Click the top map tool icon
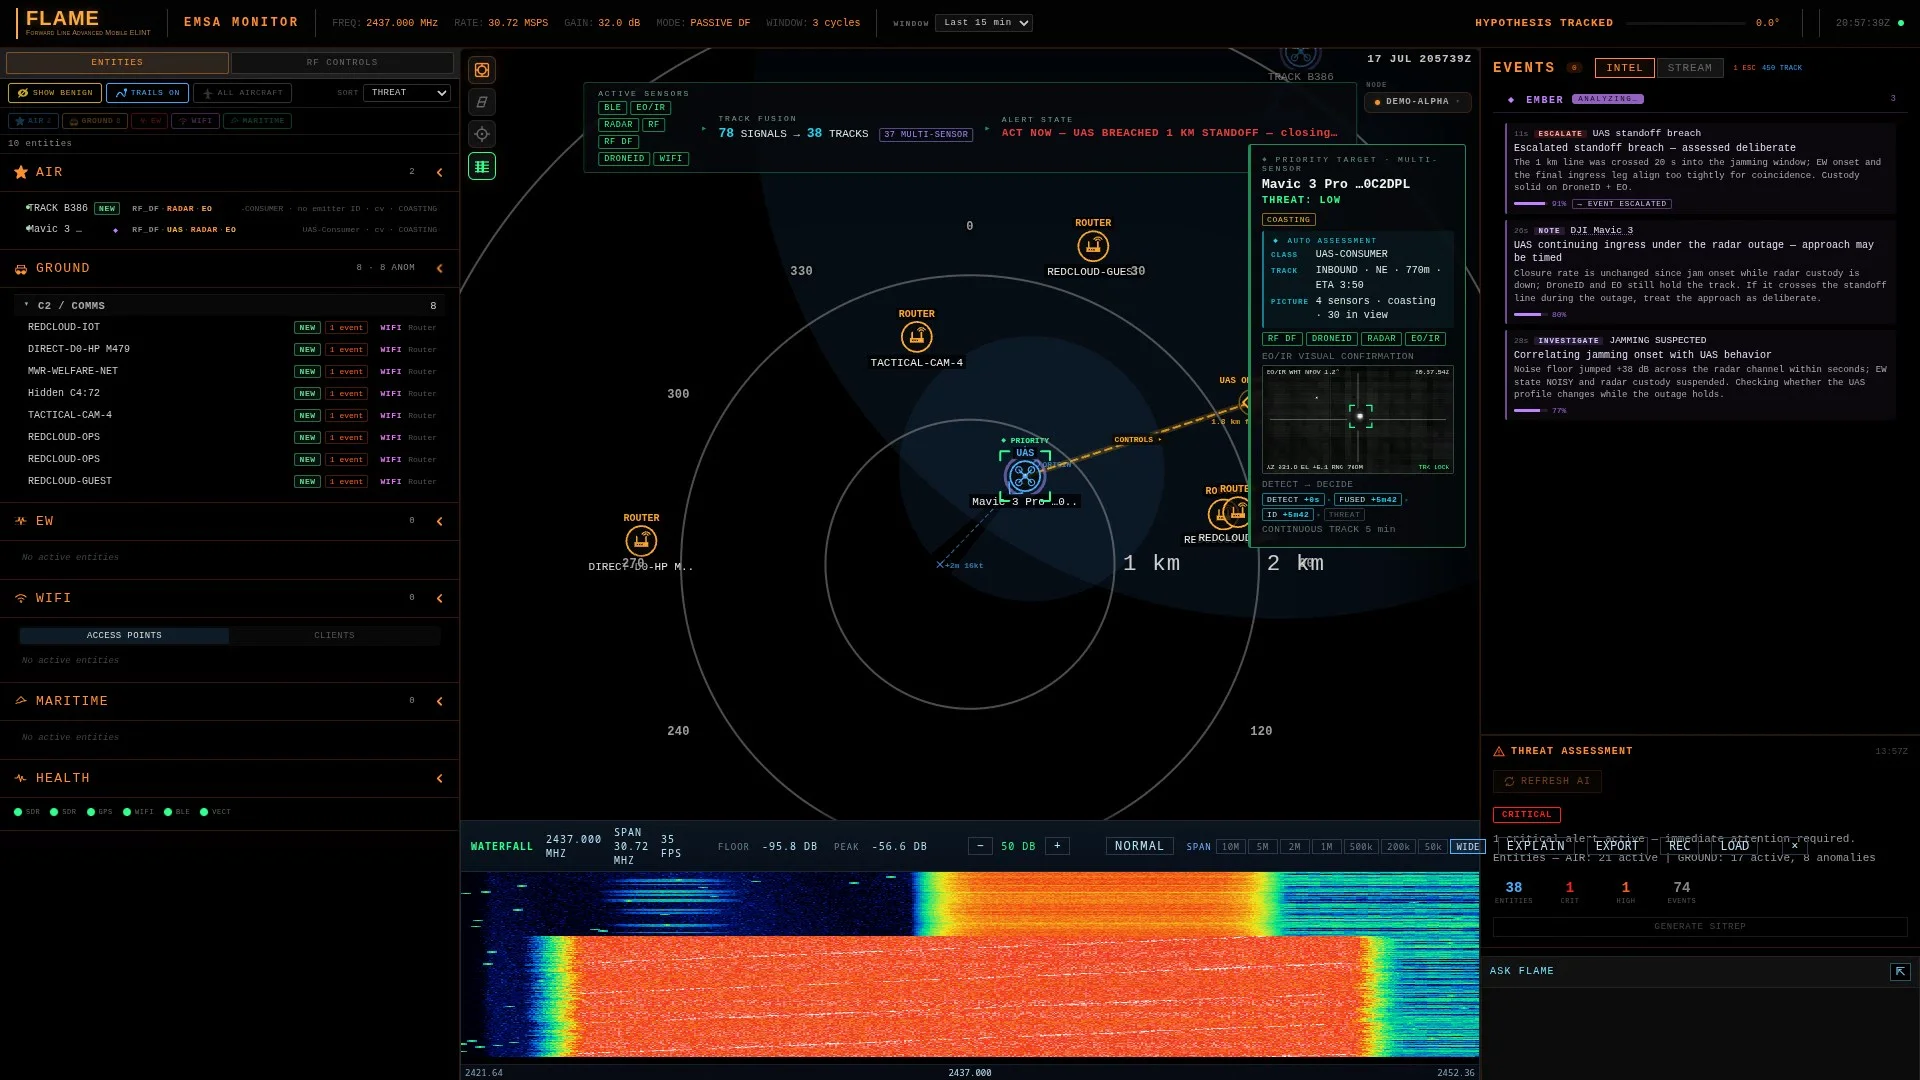Screen dimensions: 1920x1080 click(482, 70)
